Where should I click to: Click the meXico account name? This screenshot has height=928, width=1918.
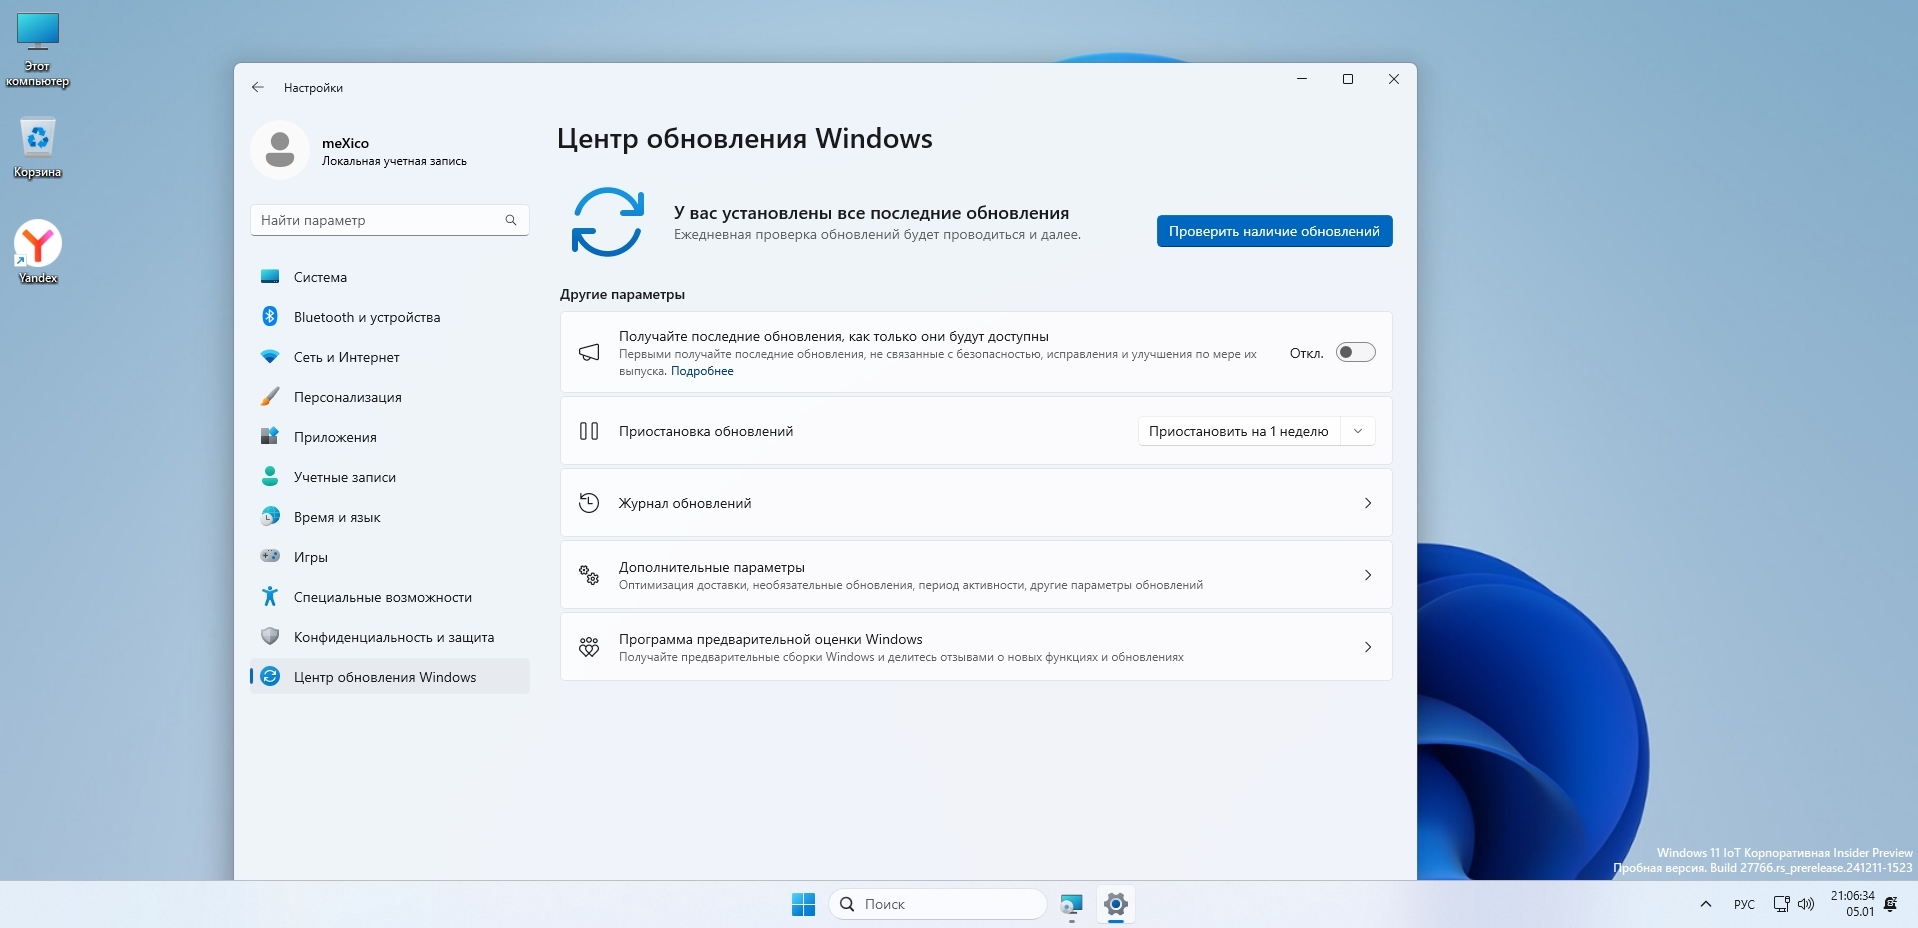coord(345,143)
